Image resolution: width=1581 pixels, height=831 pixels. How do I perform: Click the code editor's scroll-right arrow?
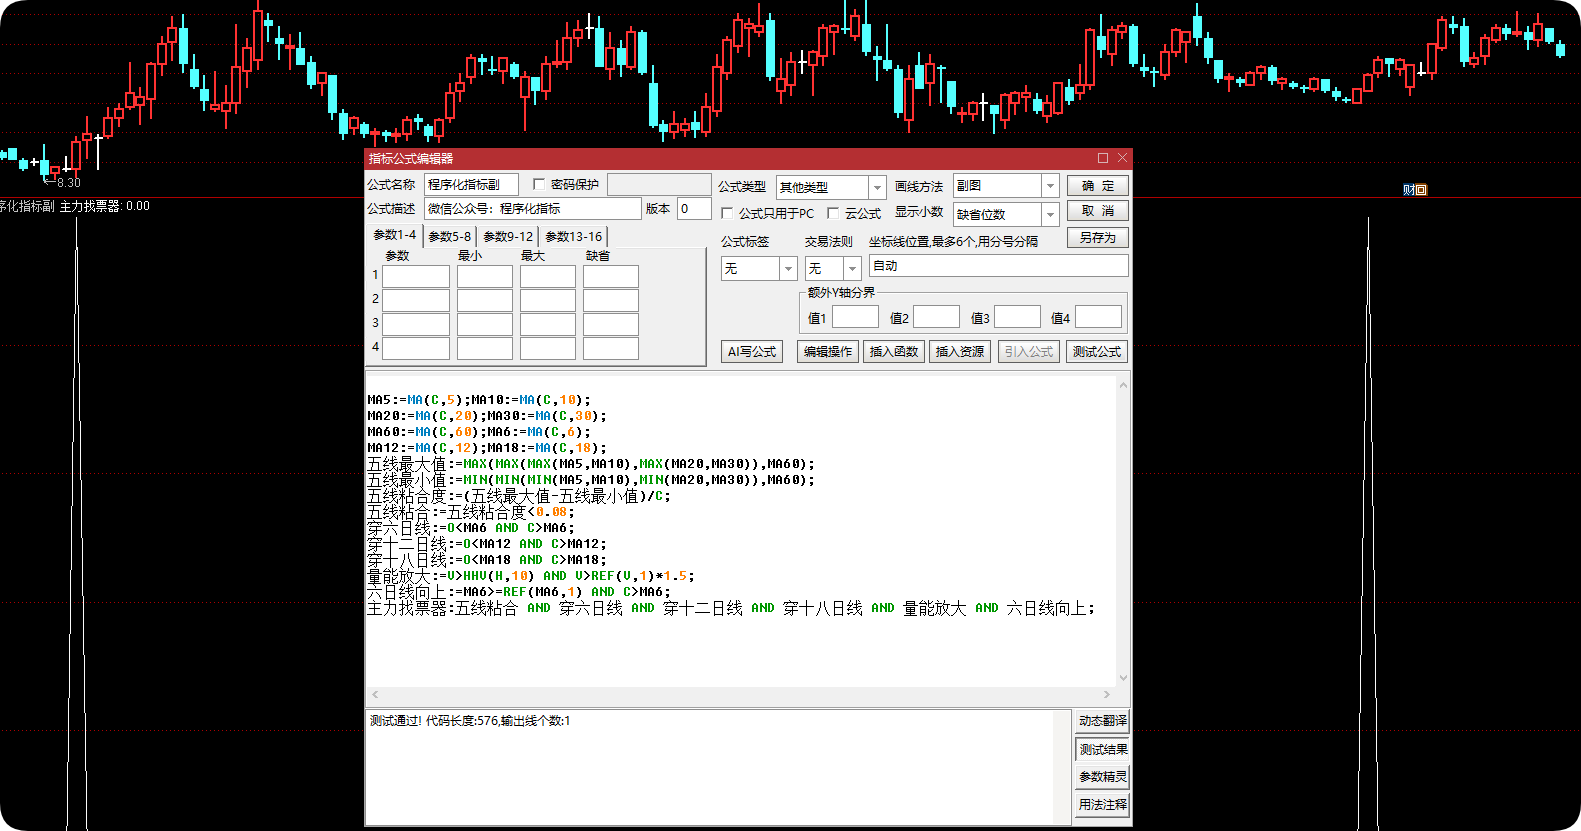pos(1107,694)
